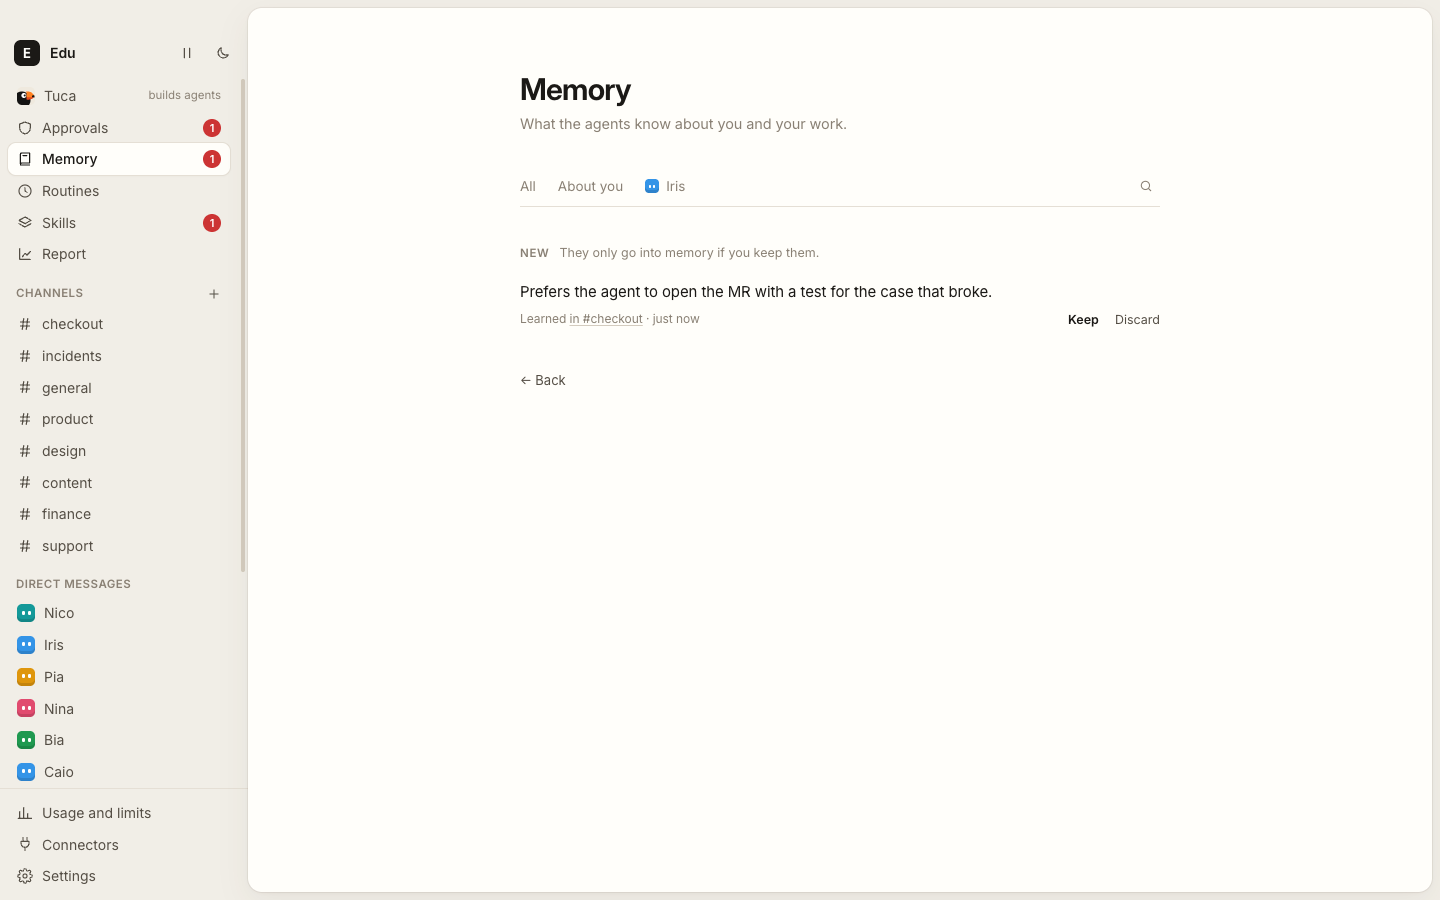
Task: Click the CHANNELS section header
Action: 49,293
